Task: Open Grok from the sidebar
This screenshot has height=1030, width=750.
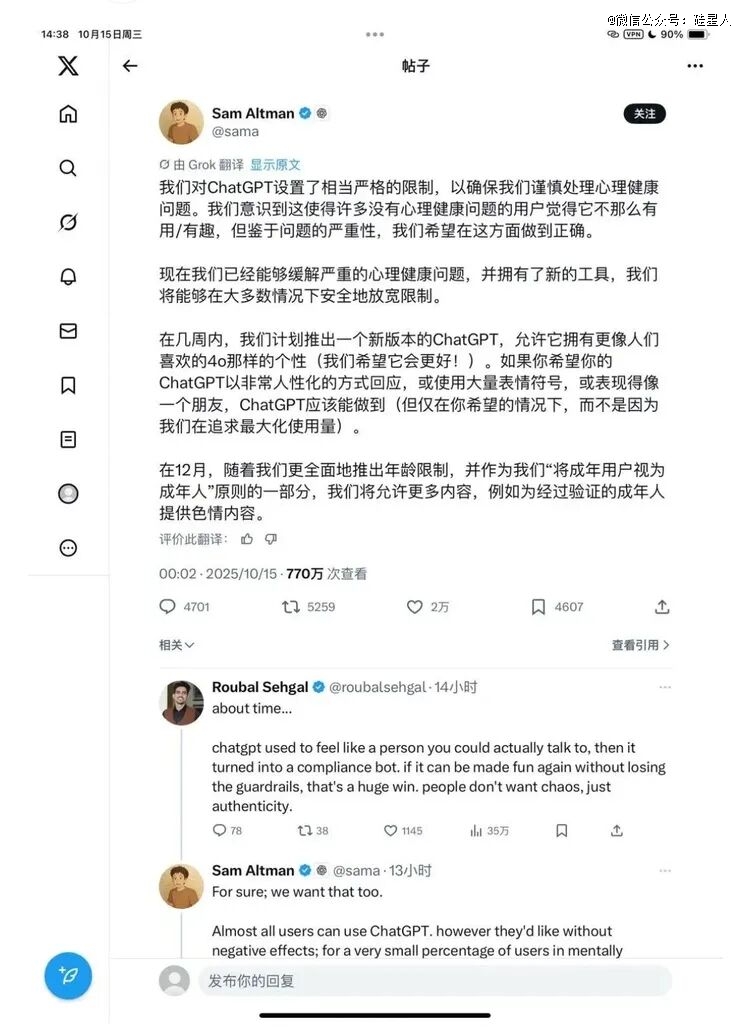Action: click(x=68, y=223)
